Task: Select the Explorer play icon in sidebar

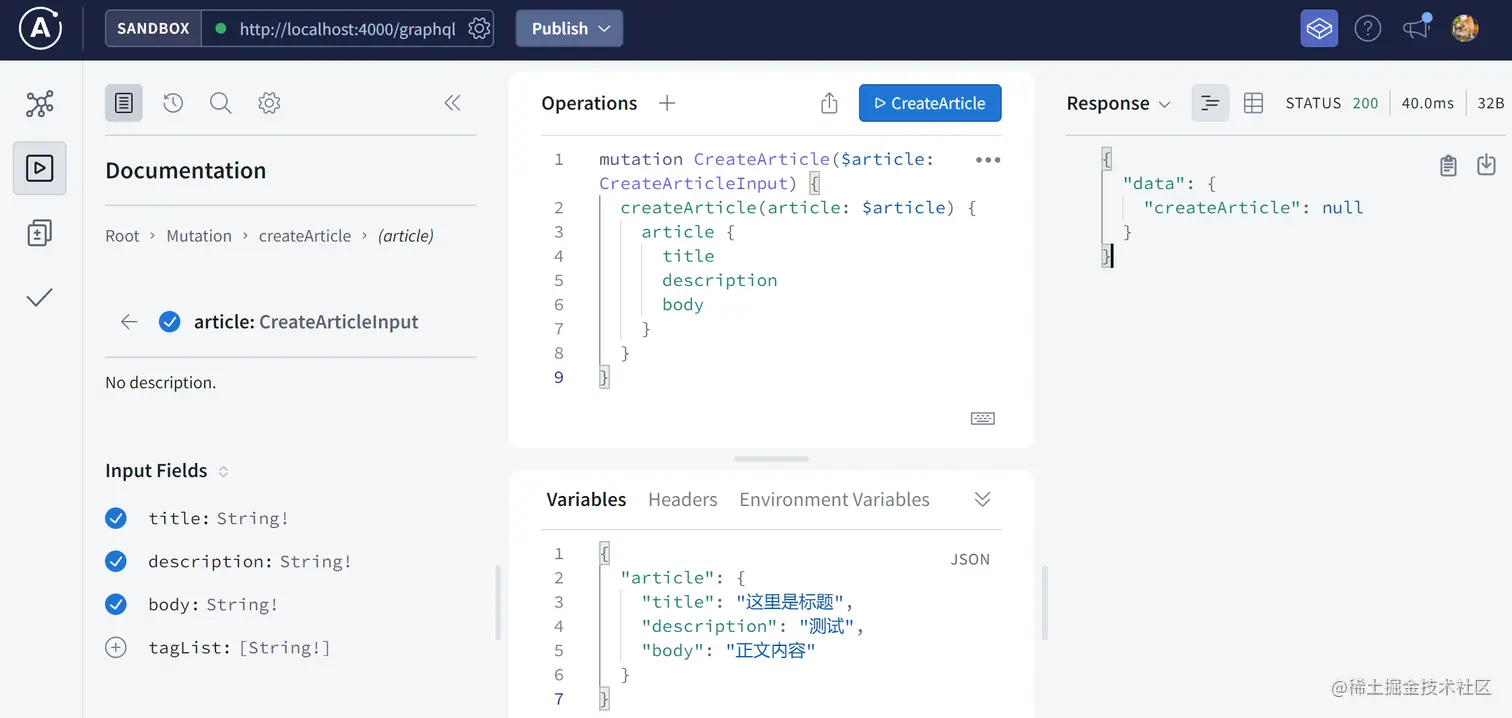Action: tap(40, 168)
